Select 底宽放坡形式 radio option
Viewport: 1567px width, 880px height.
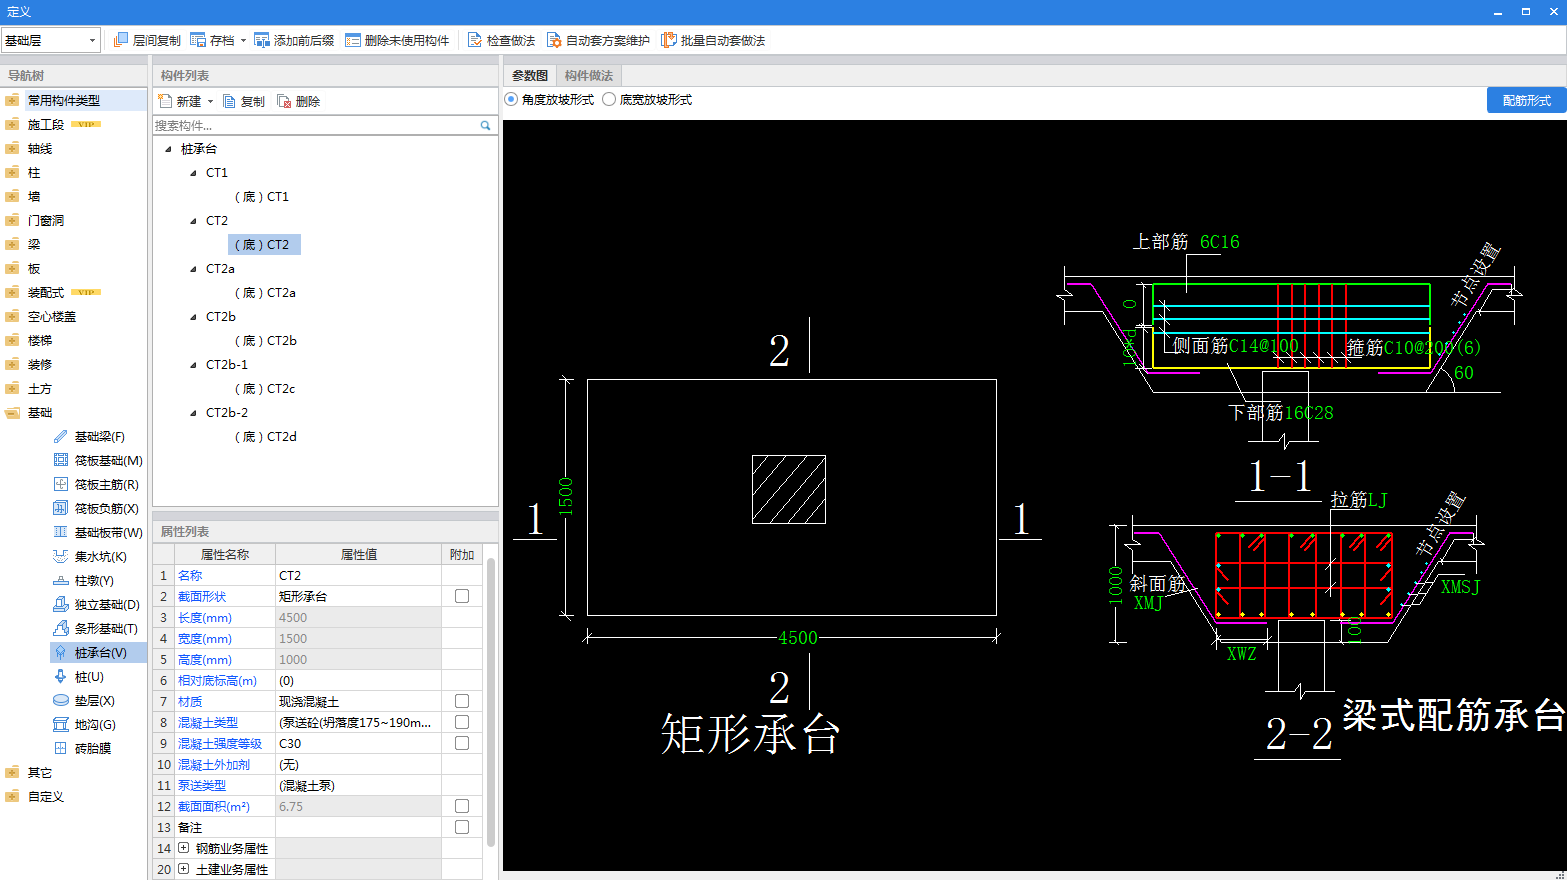point(609,99)
